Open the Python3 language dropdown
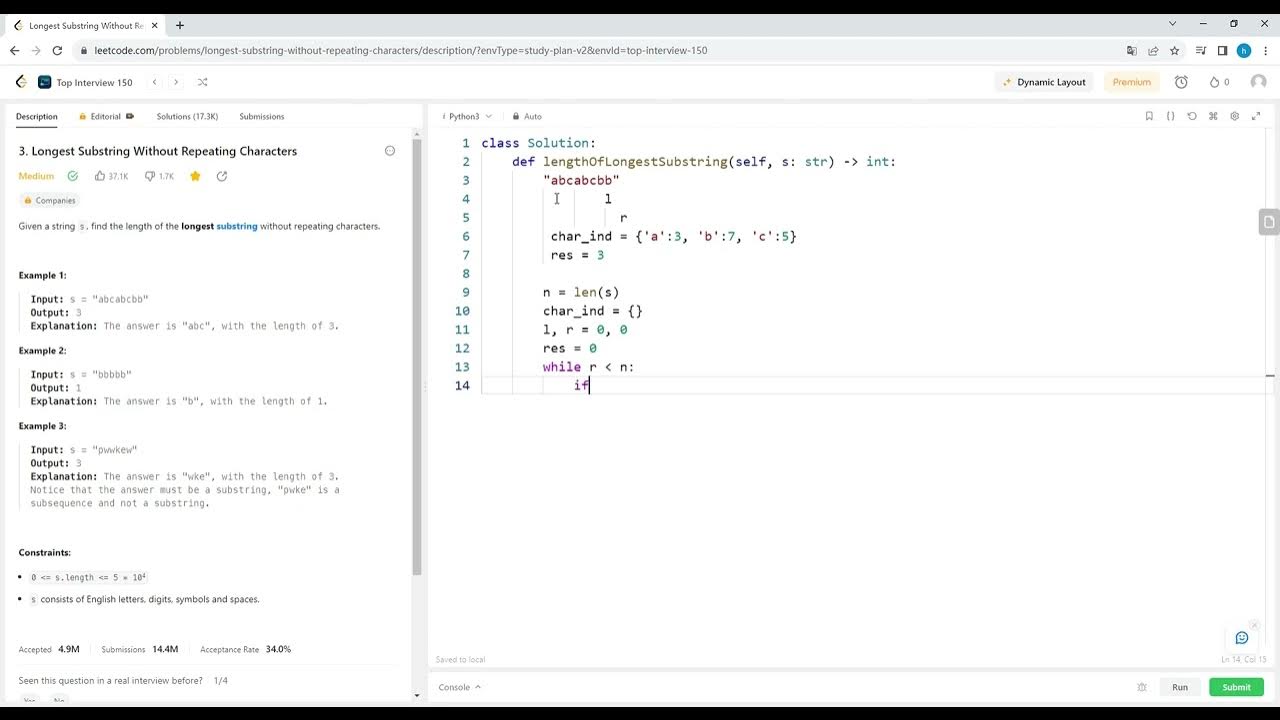This screenshot has height=720, width=1280. [467, 116]
